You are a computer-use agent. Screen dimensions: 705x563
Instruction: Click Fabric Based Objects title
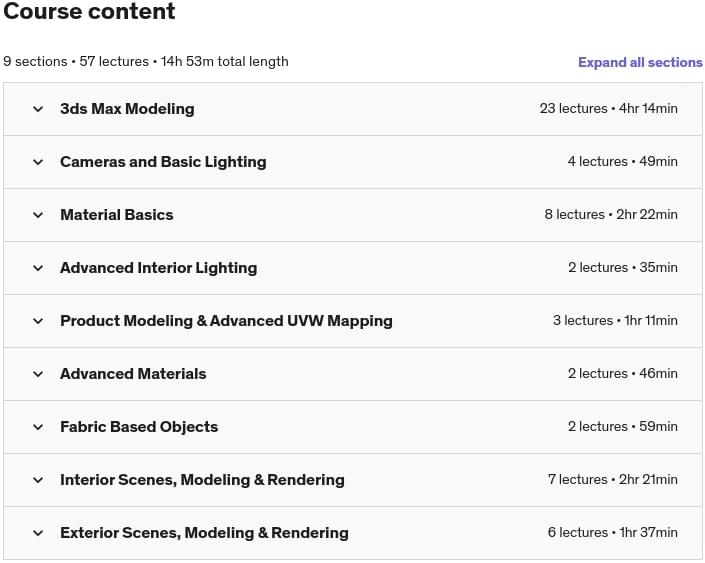point(139,427)
